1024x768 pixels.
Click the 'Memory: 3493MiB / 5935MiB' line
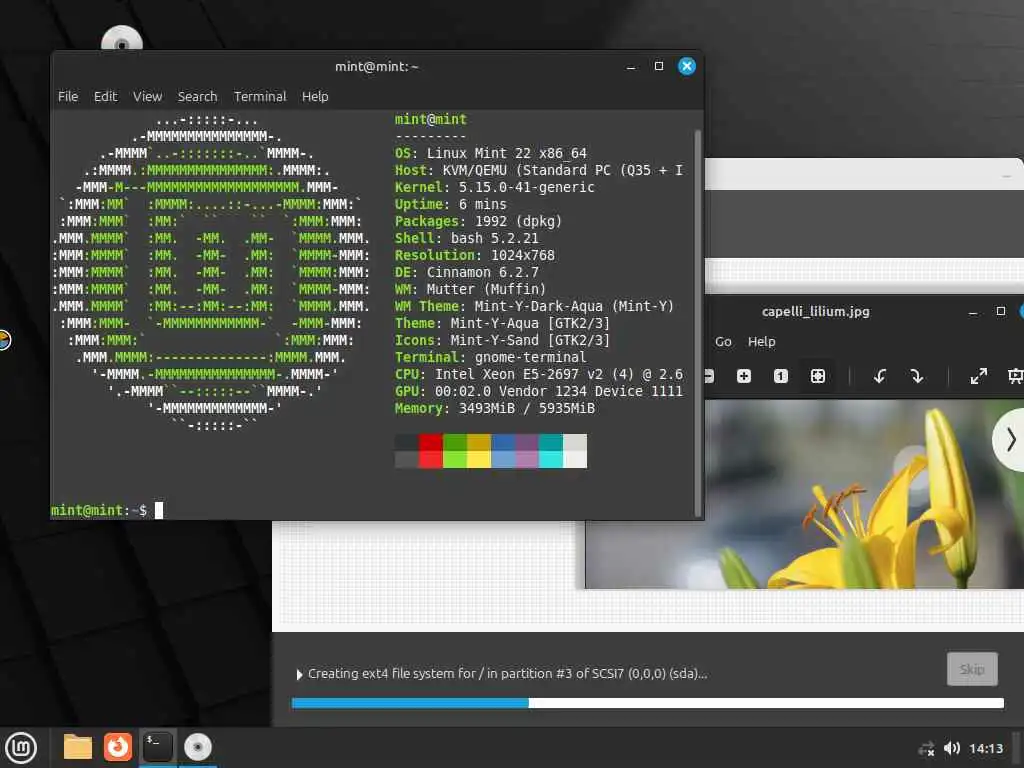pyautogui.click(x=494, y=408)
